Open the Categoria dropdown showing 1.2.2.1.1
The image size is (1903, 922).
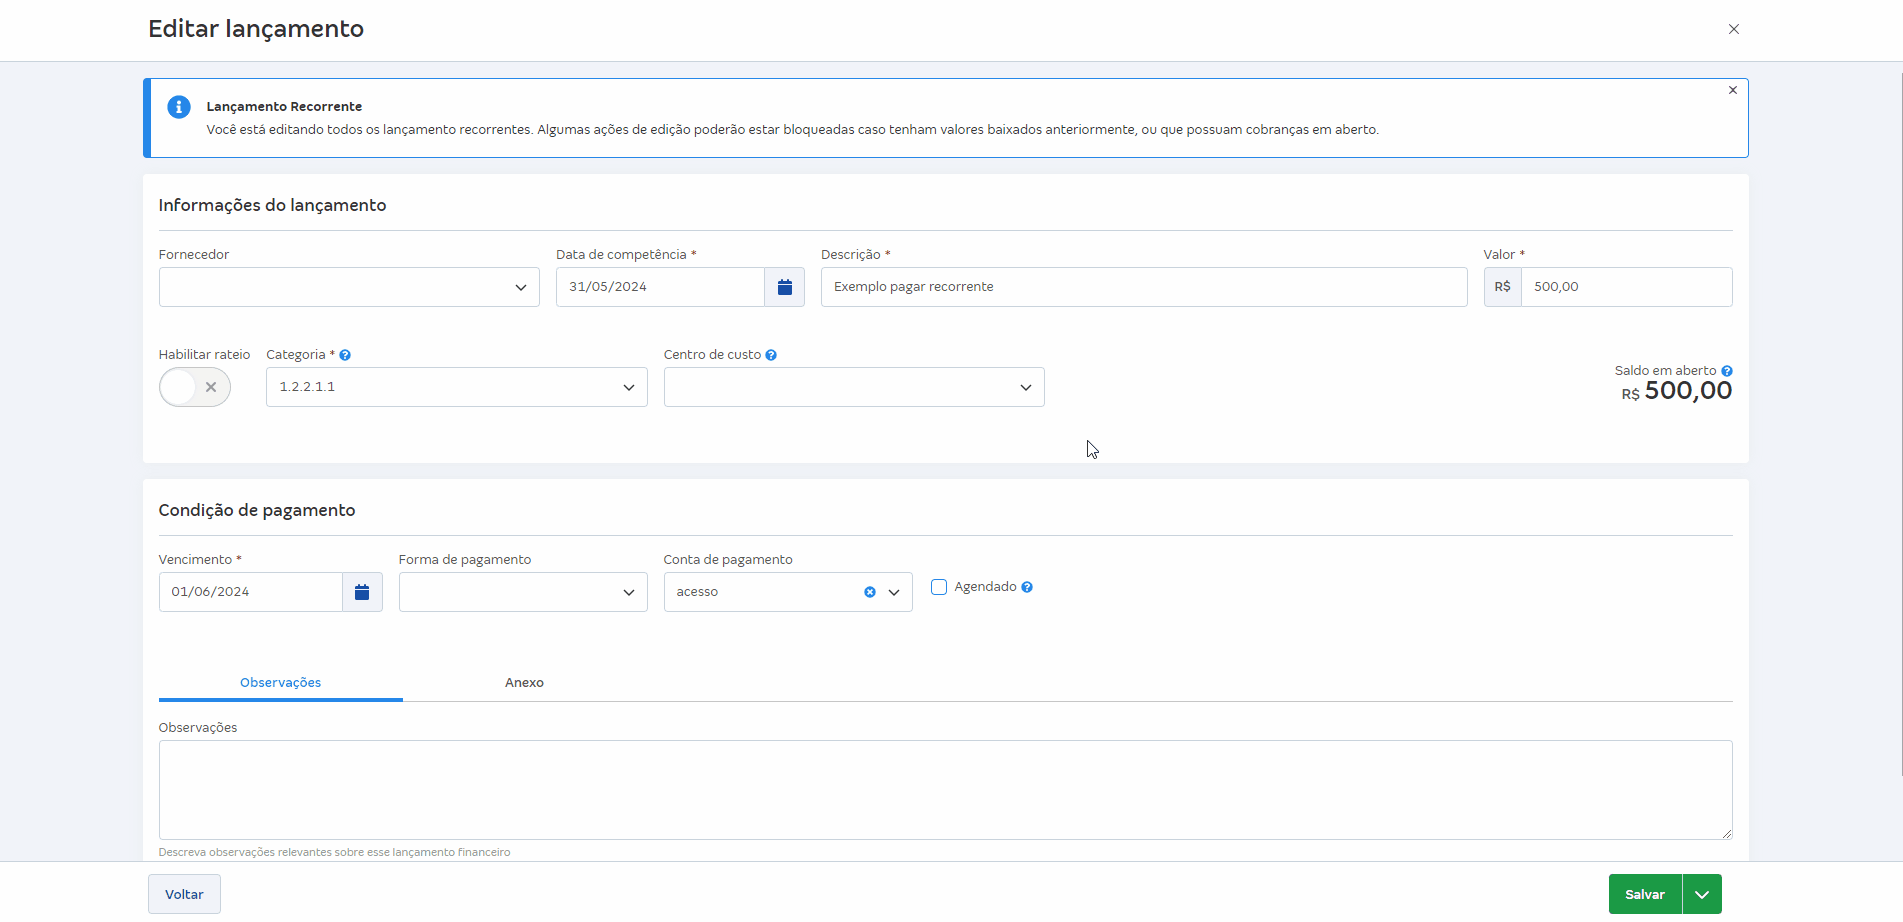pos(456,387)
